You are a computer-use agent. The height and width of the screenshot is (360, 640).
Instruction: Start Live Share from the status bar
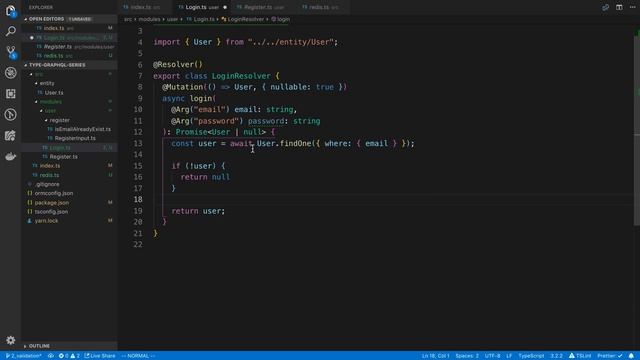coord(100,356)
